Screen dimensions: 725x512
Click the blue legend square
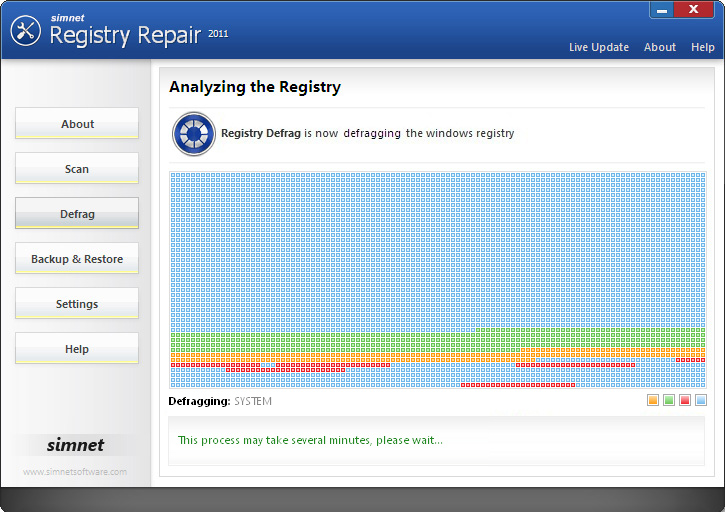(701, 401)
